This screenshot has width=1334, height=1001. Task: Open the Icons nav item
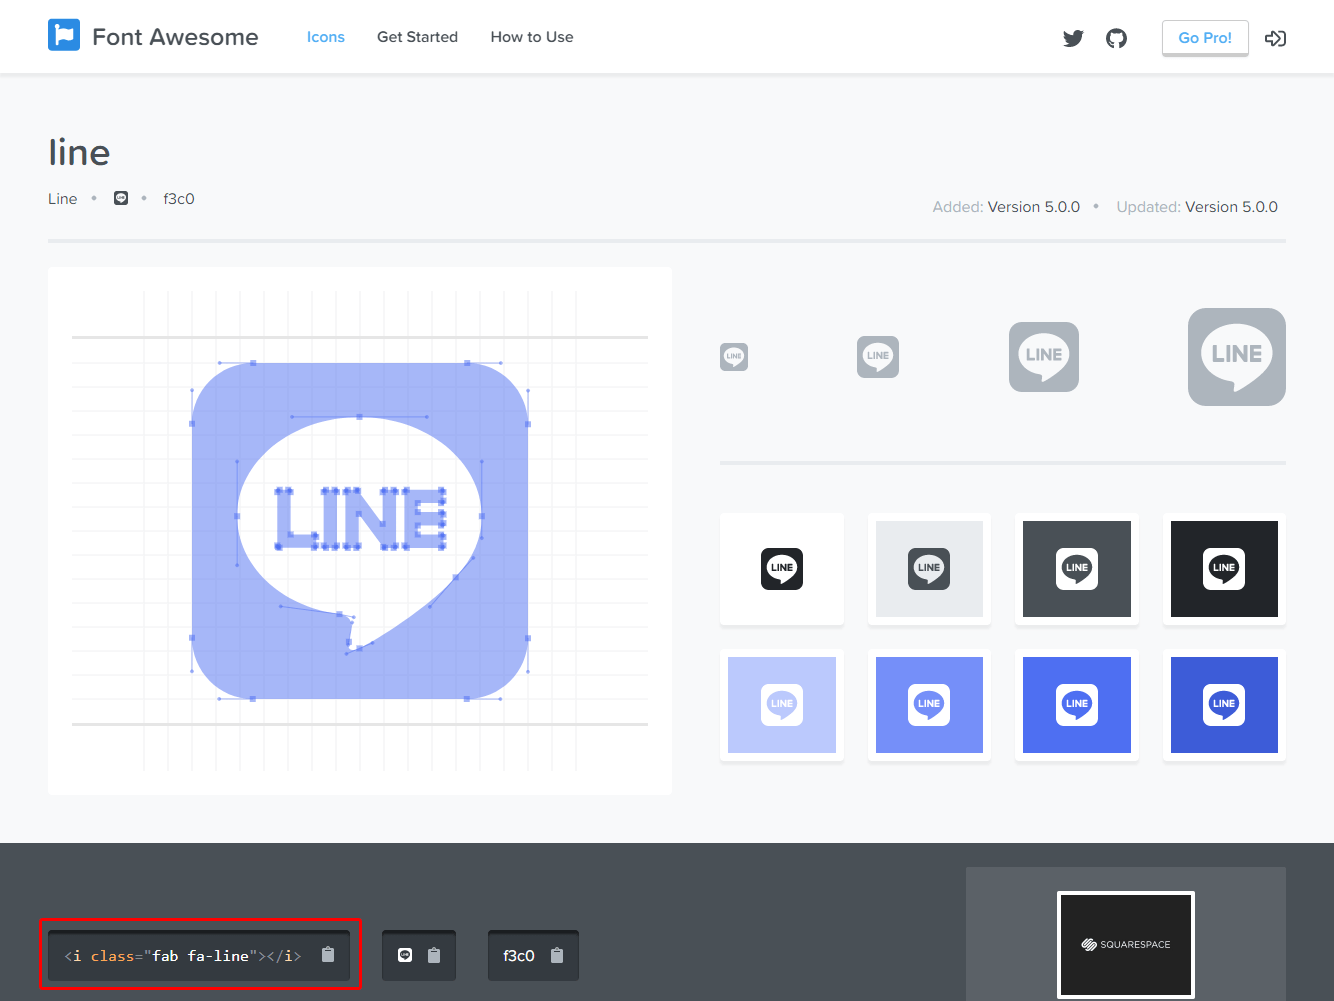click(326, 37)
